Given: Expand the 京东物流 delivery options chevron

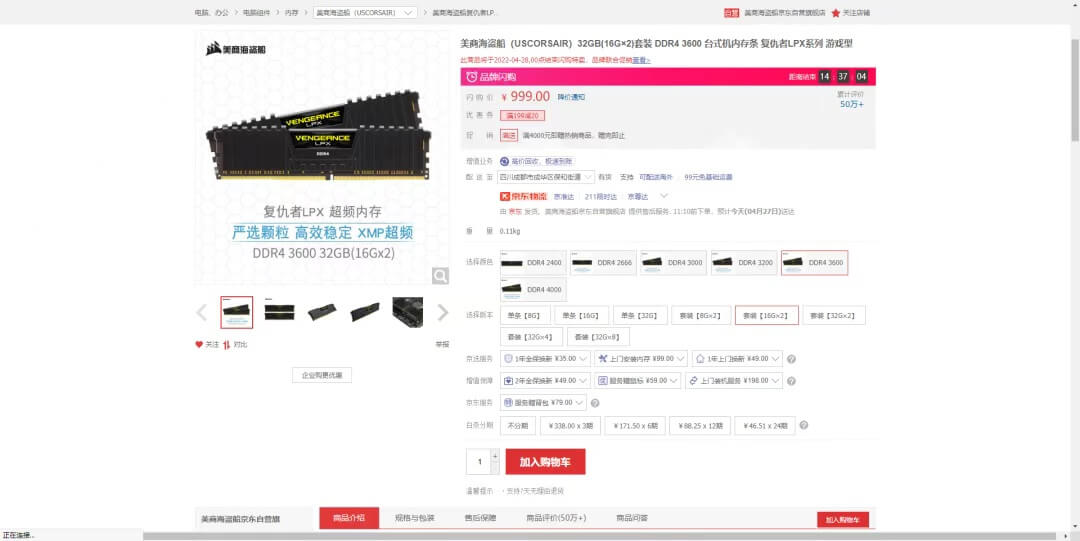Looking at the screenshot, I should [x=664, y=196].
